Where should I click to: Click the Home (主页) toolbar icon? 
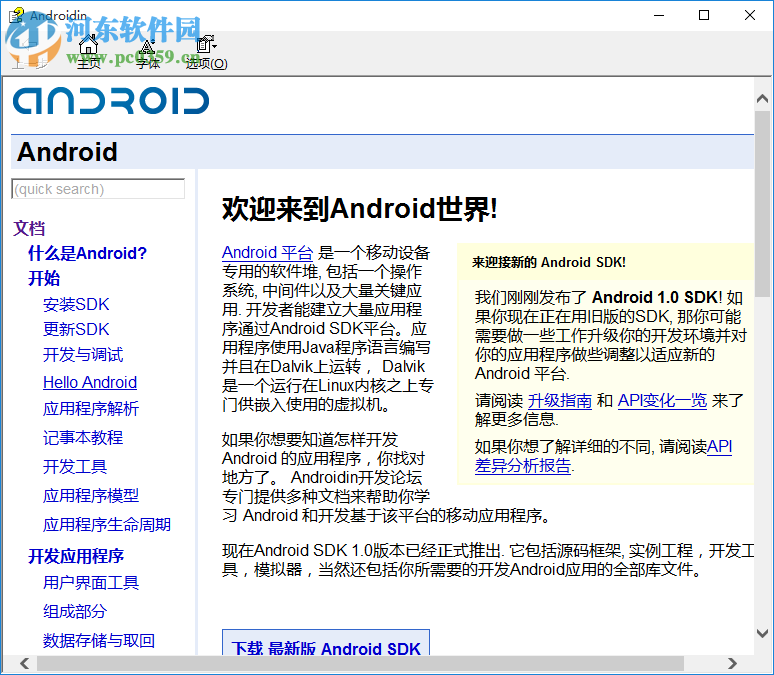click(89, 52)
